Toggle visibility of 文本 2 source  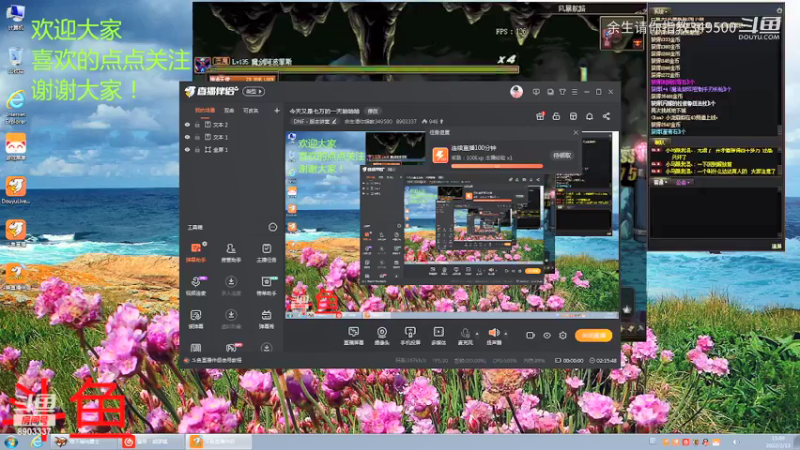point(187,124)
